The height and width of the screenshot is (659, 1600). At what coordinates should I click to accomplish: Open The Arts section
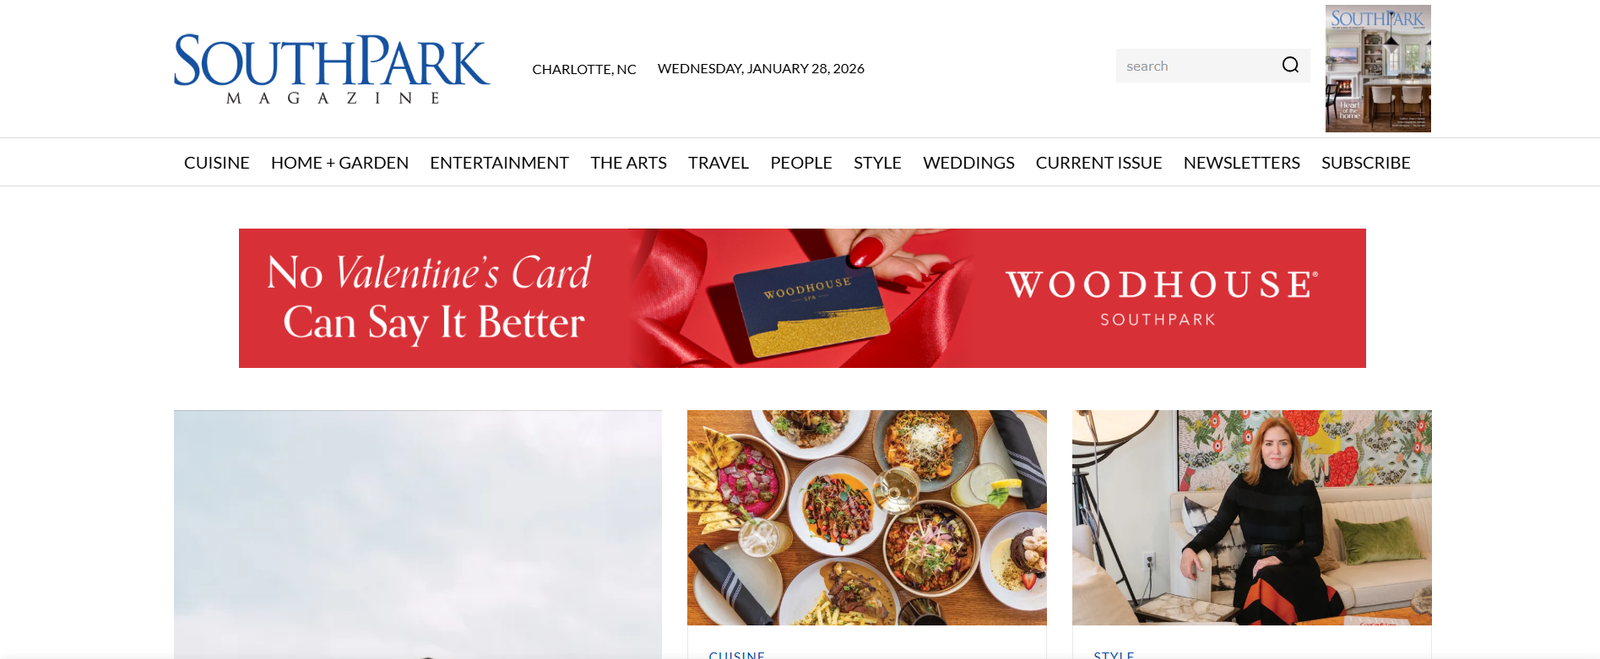coord(628,162)
